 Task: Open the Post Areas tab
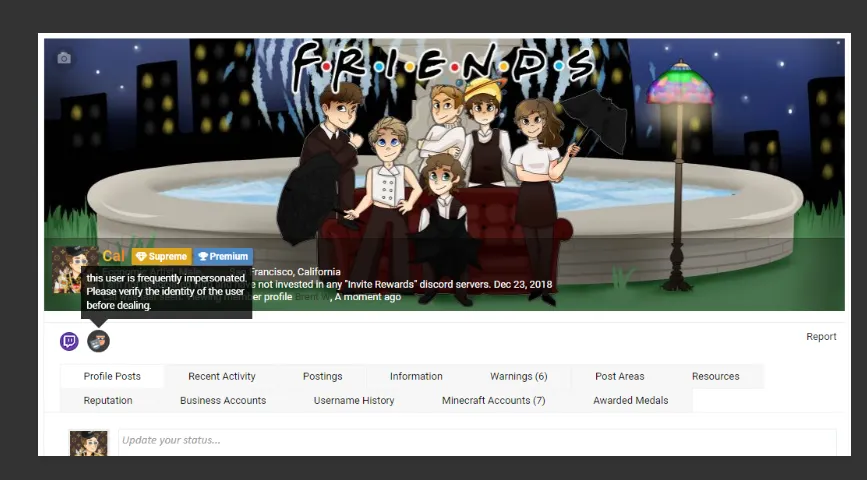click(620, 376)
